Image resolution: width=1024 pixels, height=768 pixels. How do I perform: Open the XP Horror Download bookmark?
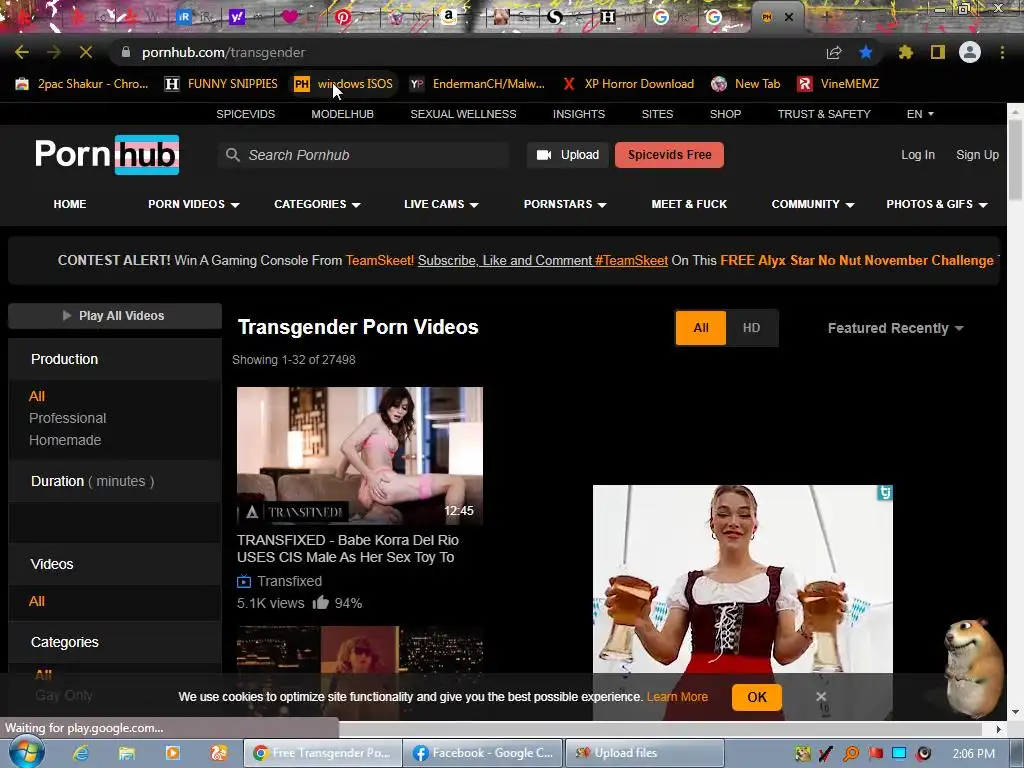pos(628,84)
